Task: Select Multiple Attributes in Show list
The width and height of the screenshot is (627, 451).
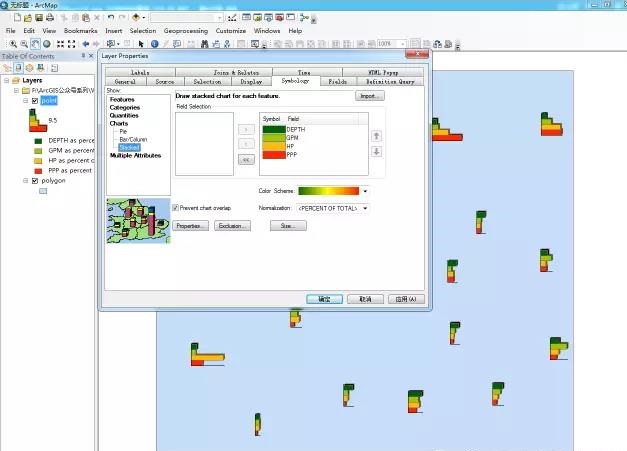Action: click(x=136, y=155)
